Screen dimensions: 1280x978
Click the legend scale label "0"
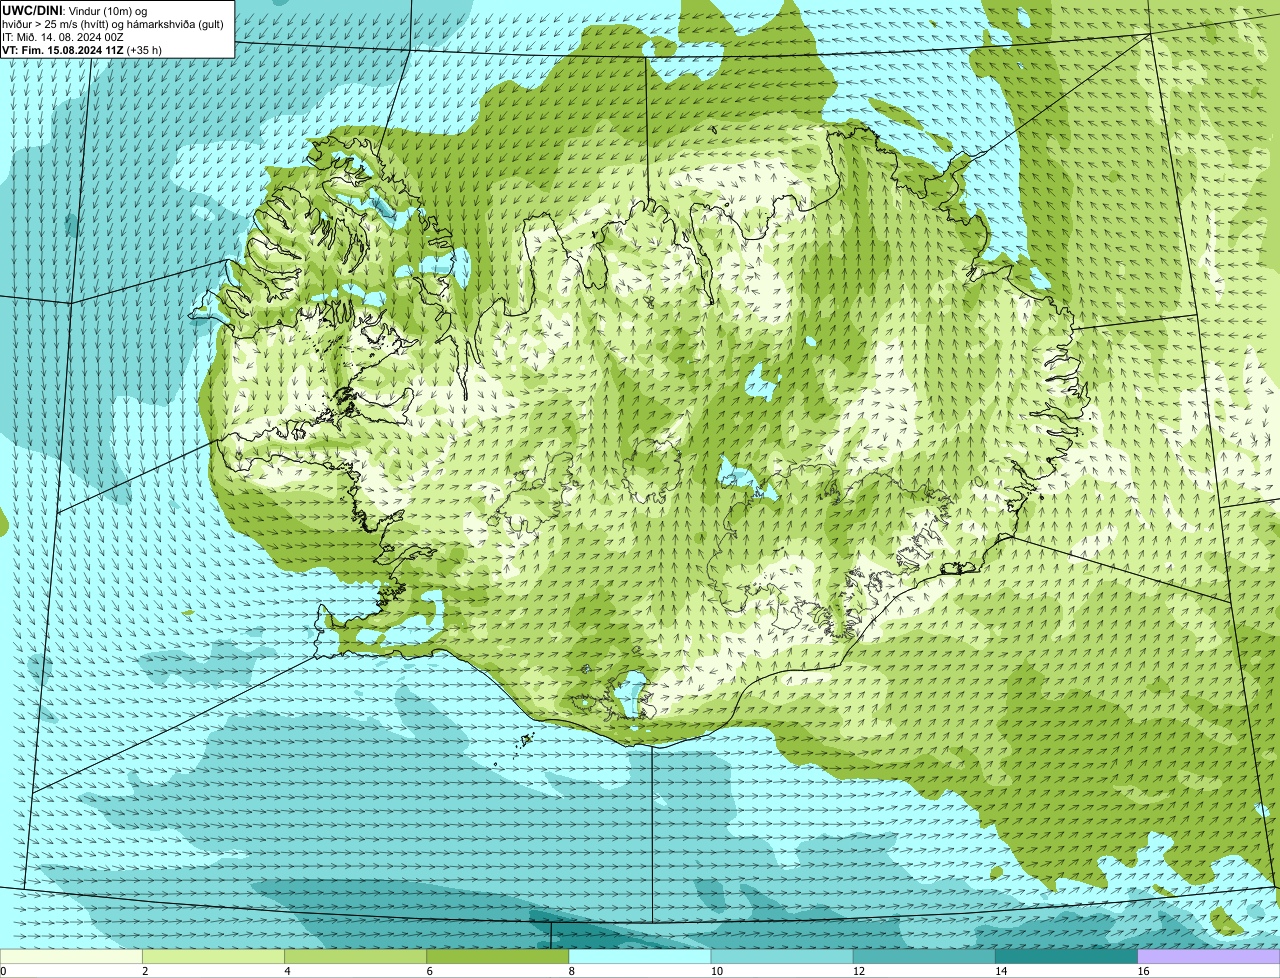coord(3,971)
